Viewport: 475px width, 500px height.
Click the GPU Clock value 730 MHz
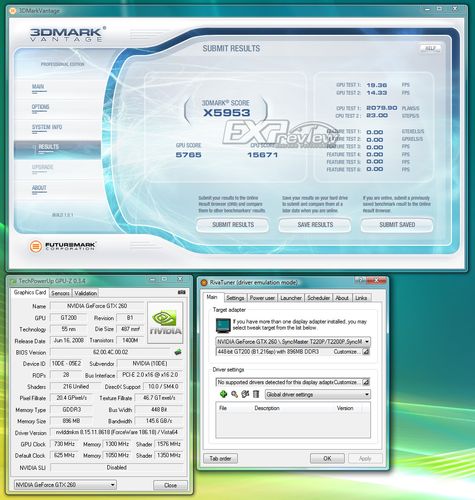click(64, 444)
